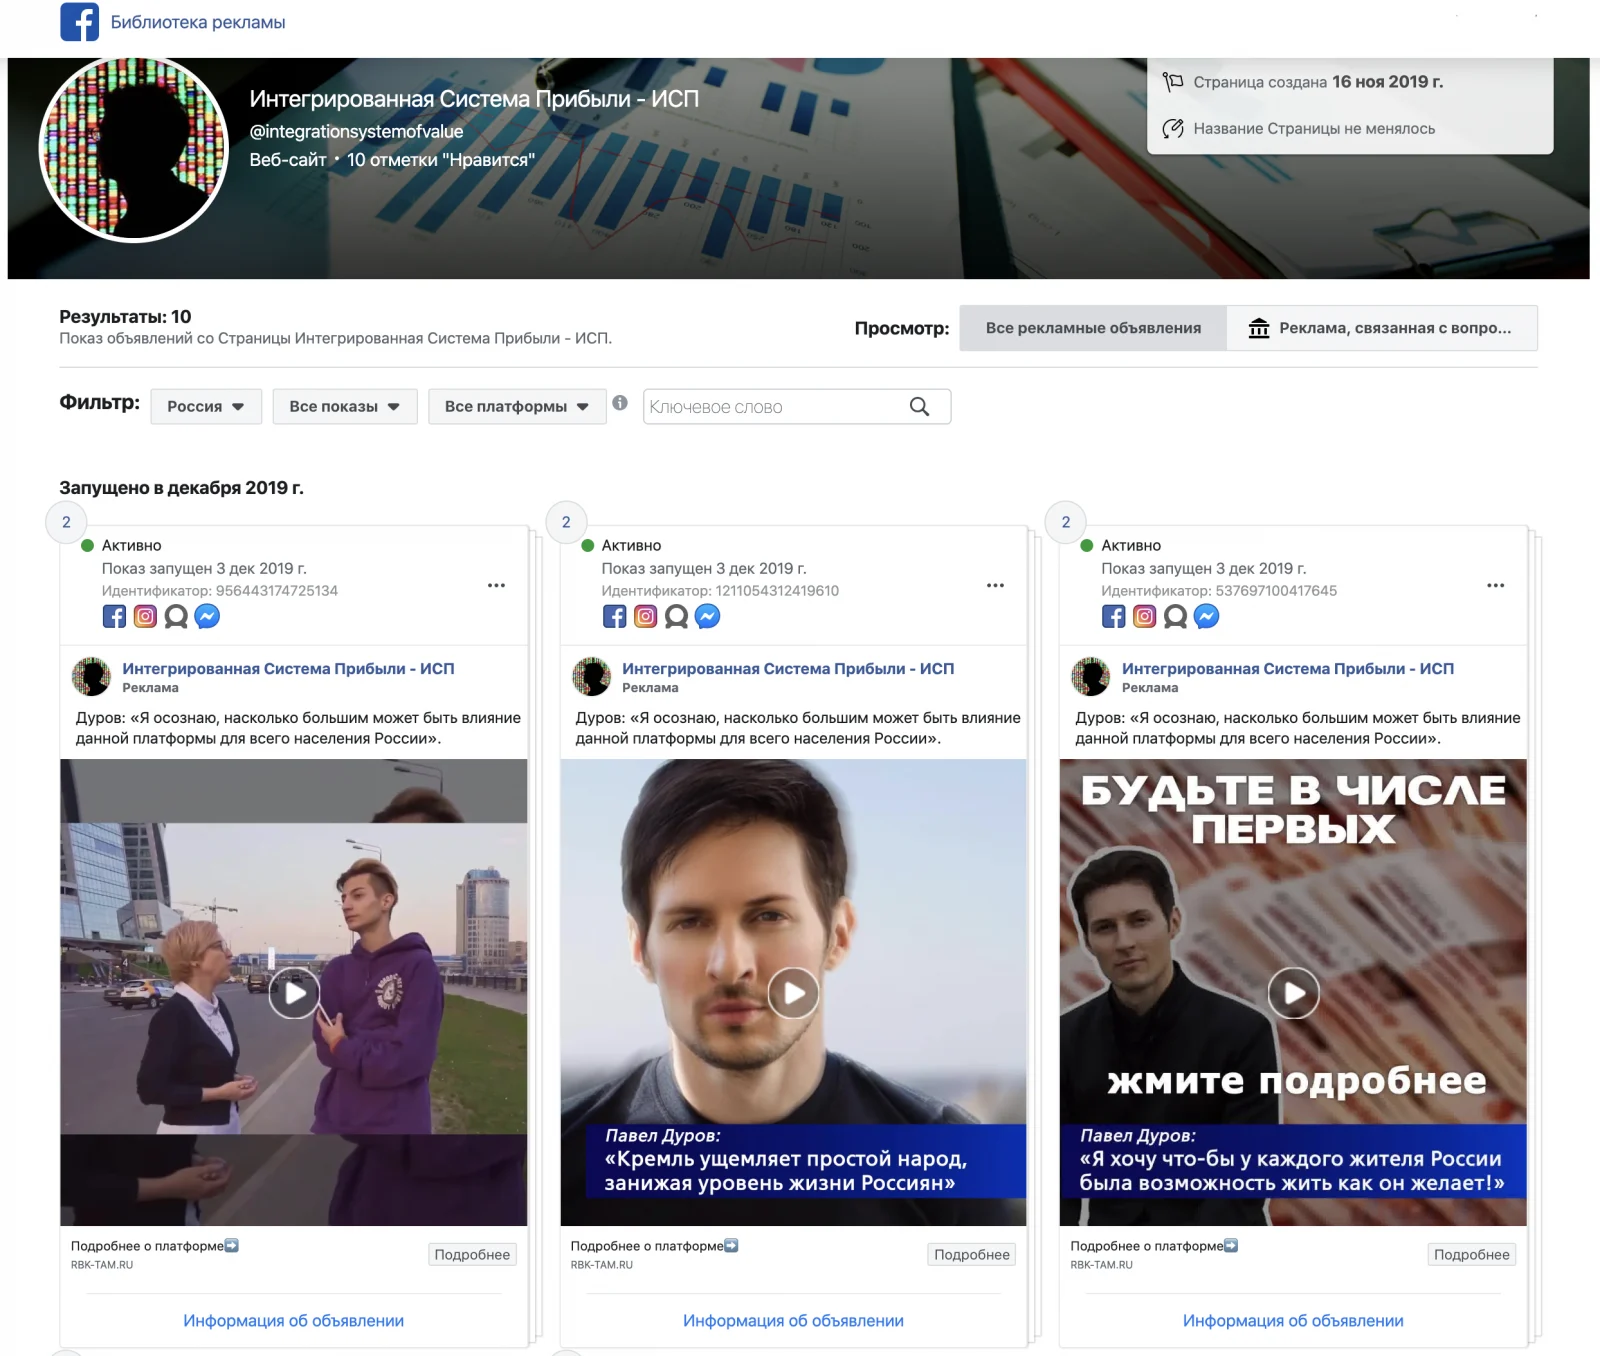Click Подробнее о платформе headline in ad 956443174725134
Viewport: 1600px width, 1356px height.
155,1246
